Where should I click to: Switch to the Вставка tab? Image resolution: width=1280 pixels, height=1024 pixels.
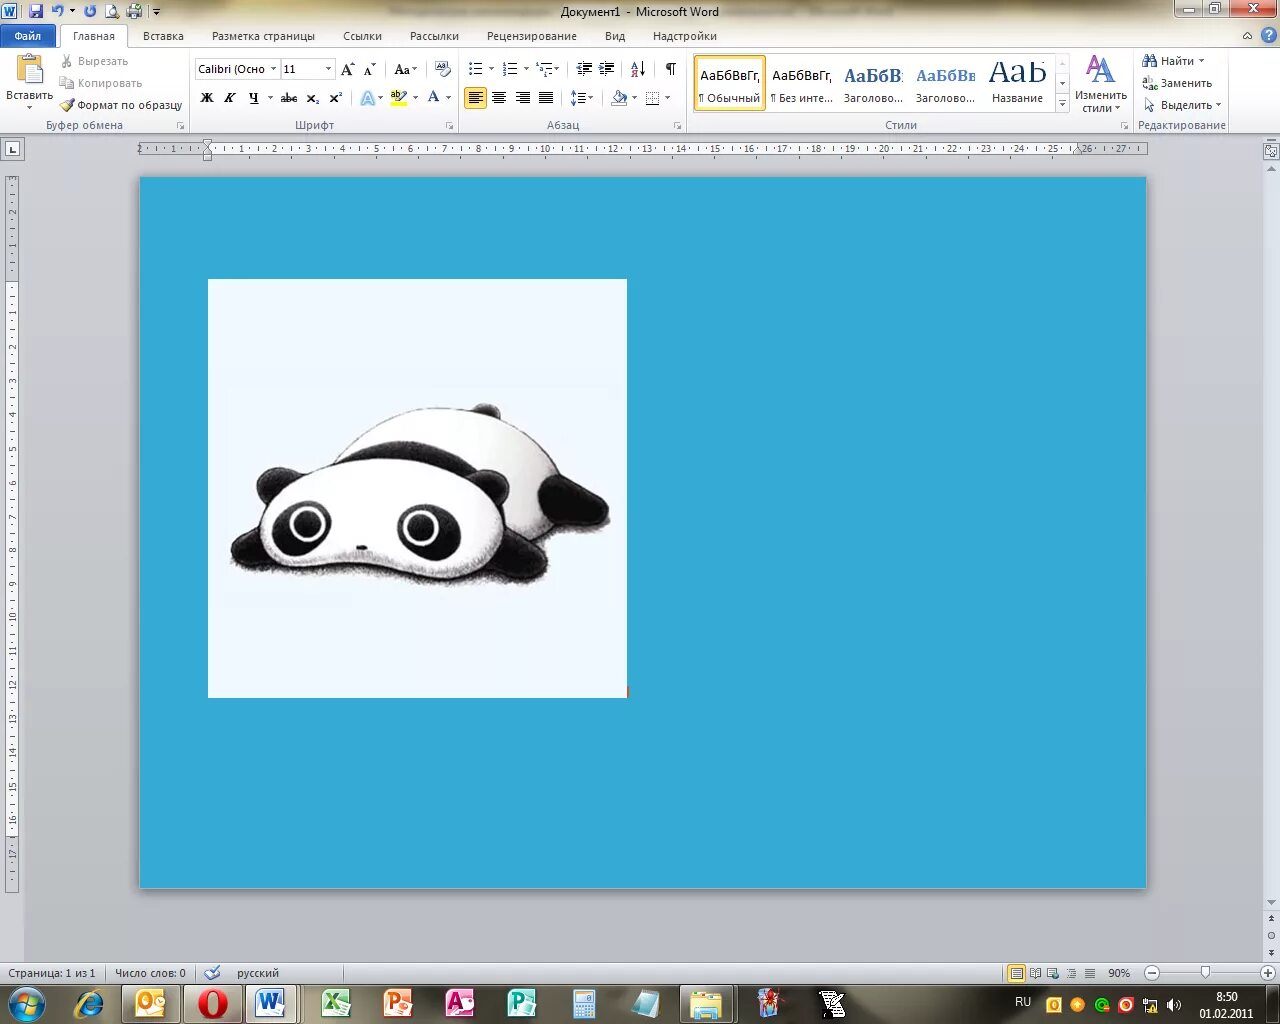tap(163, 36)
